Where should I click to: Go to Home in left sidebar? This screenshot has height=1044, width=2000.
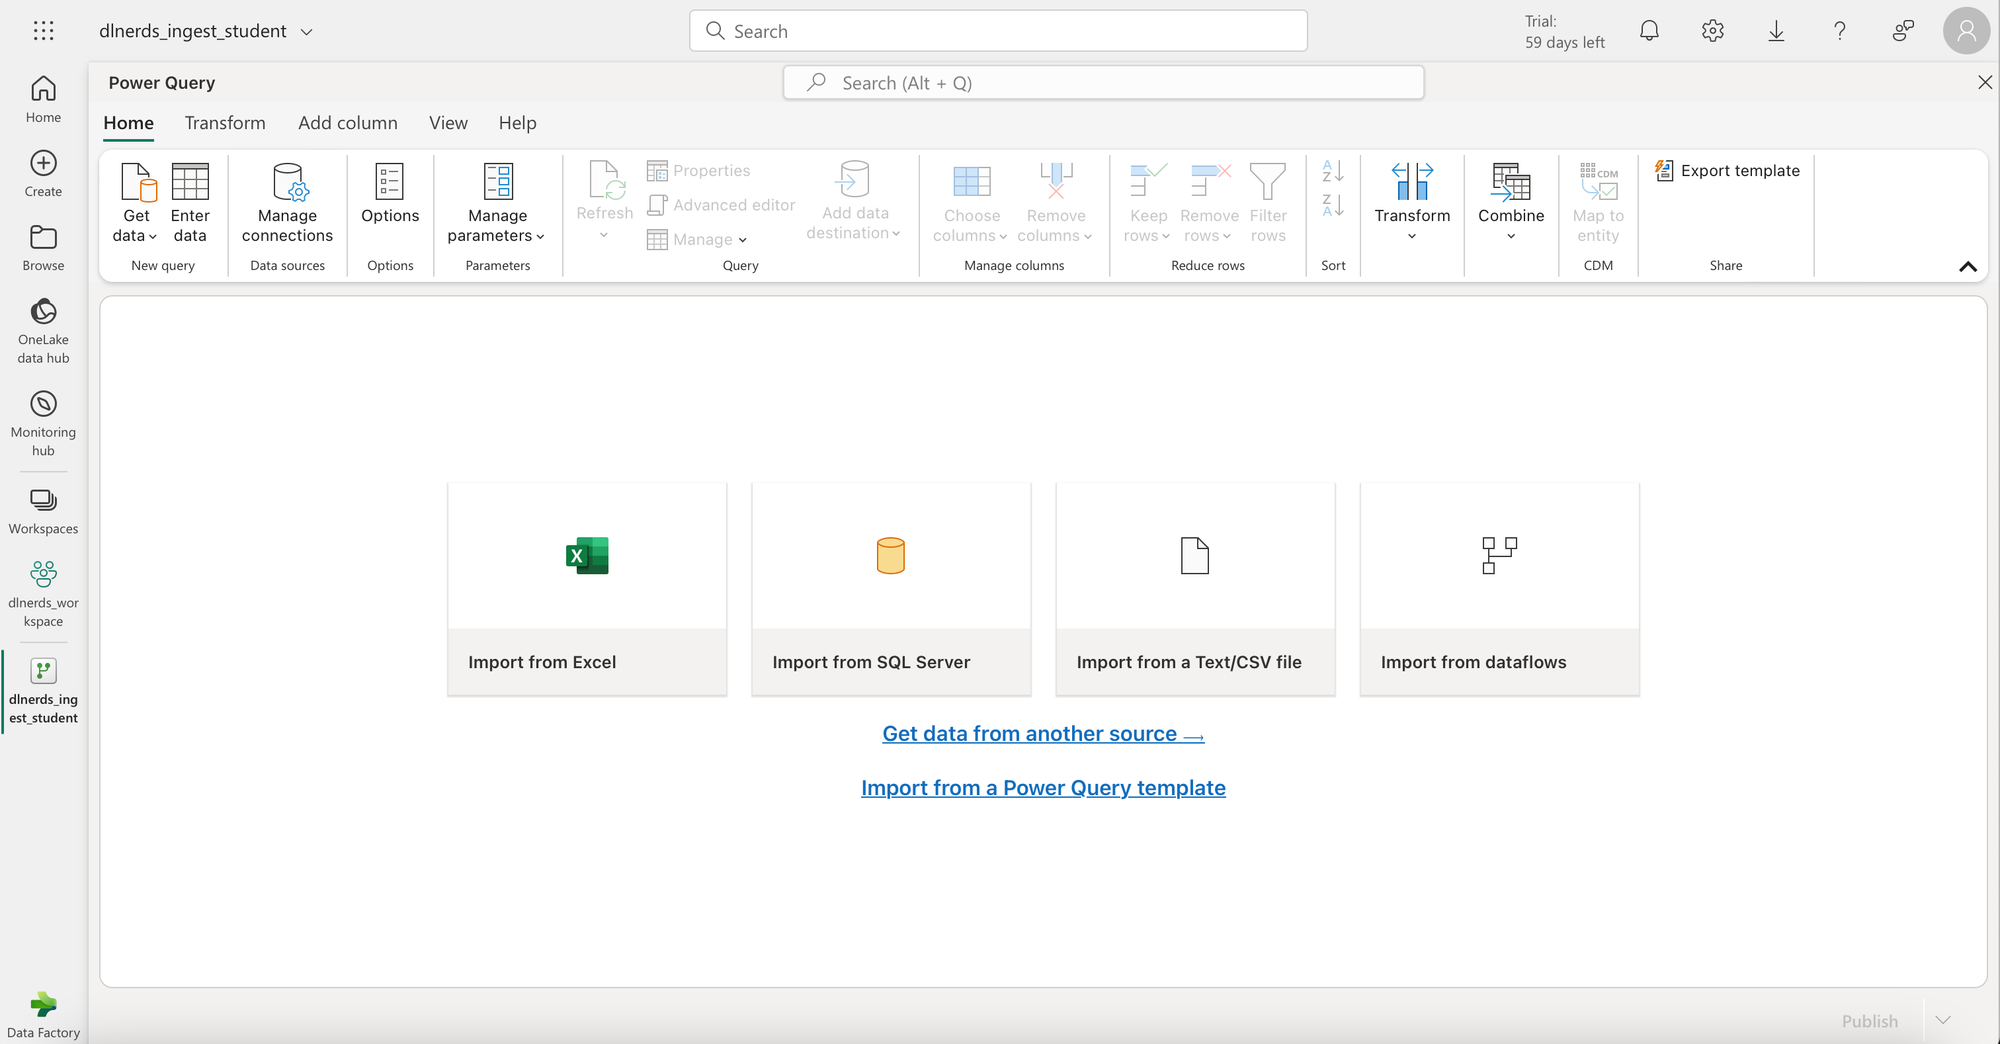[43, 99]
